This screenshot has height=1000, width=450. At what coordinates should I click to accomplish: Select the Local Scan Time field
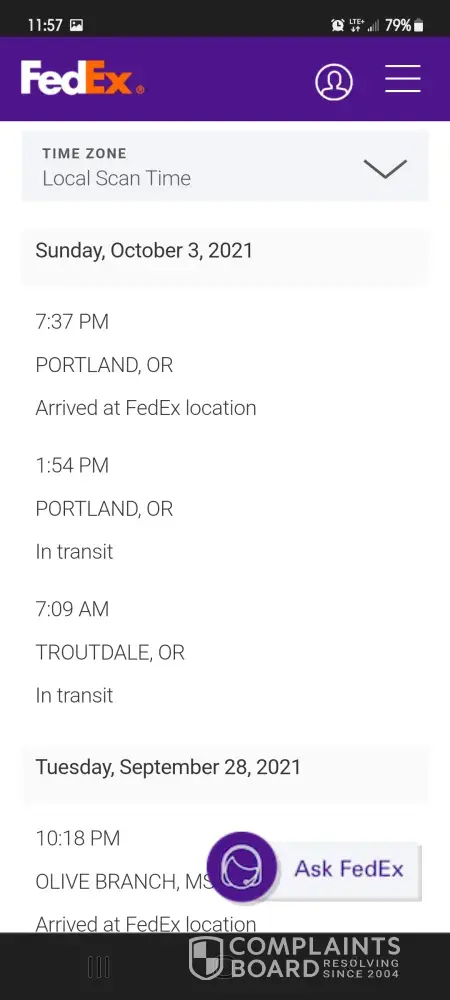tap(225, 166)
